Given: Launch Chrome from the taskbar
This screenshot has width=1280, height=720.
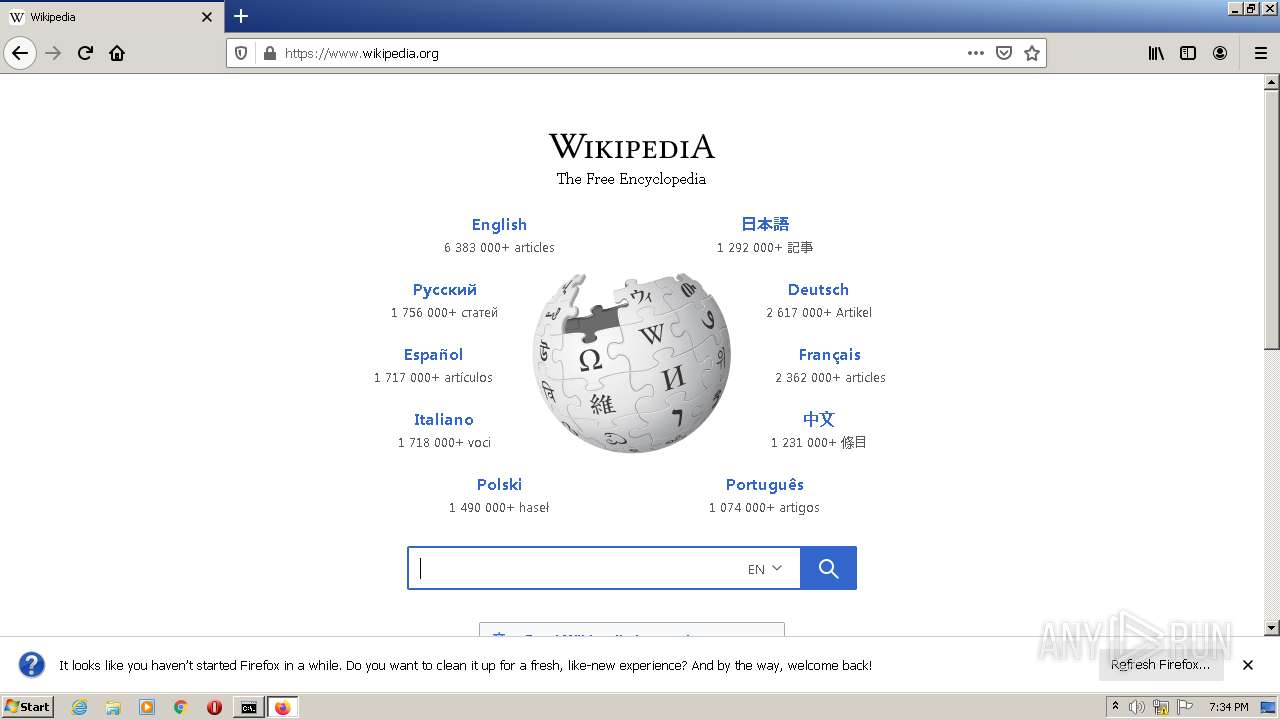Looking at the screenshot, I should (x=181, y=707).
